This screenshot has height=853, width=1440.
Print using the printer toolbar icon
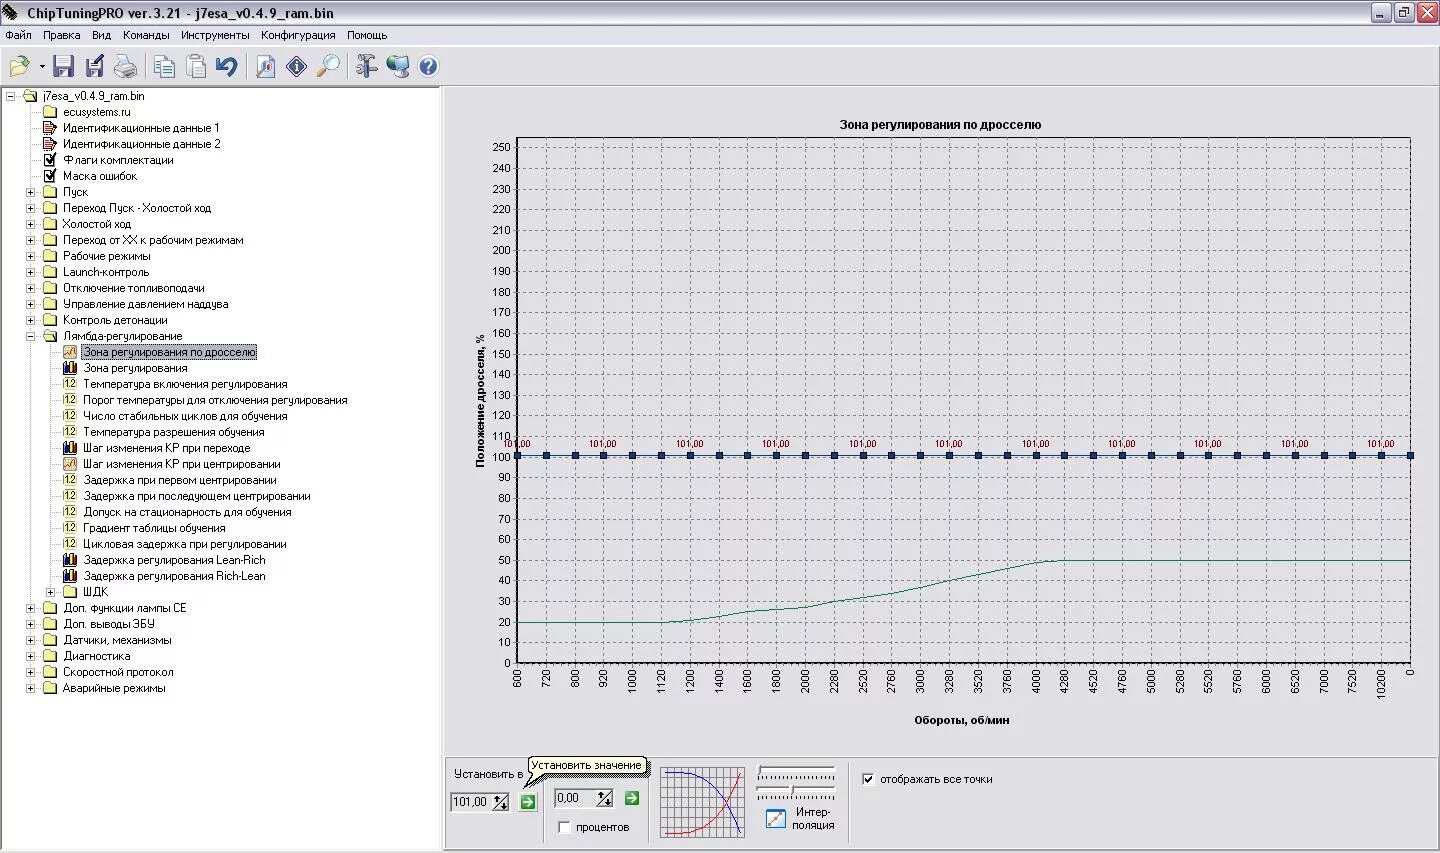coord(125,67)
